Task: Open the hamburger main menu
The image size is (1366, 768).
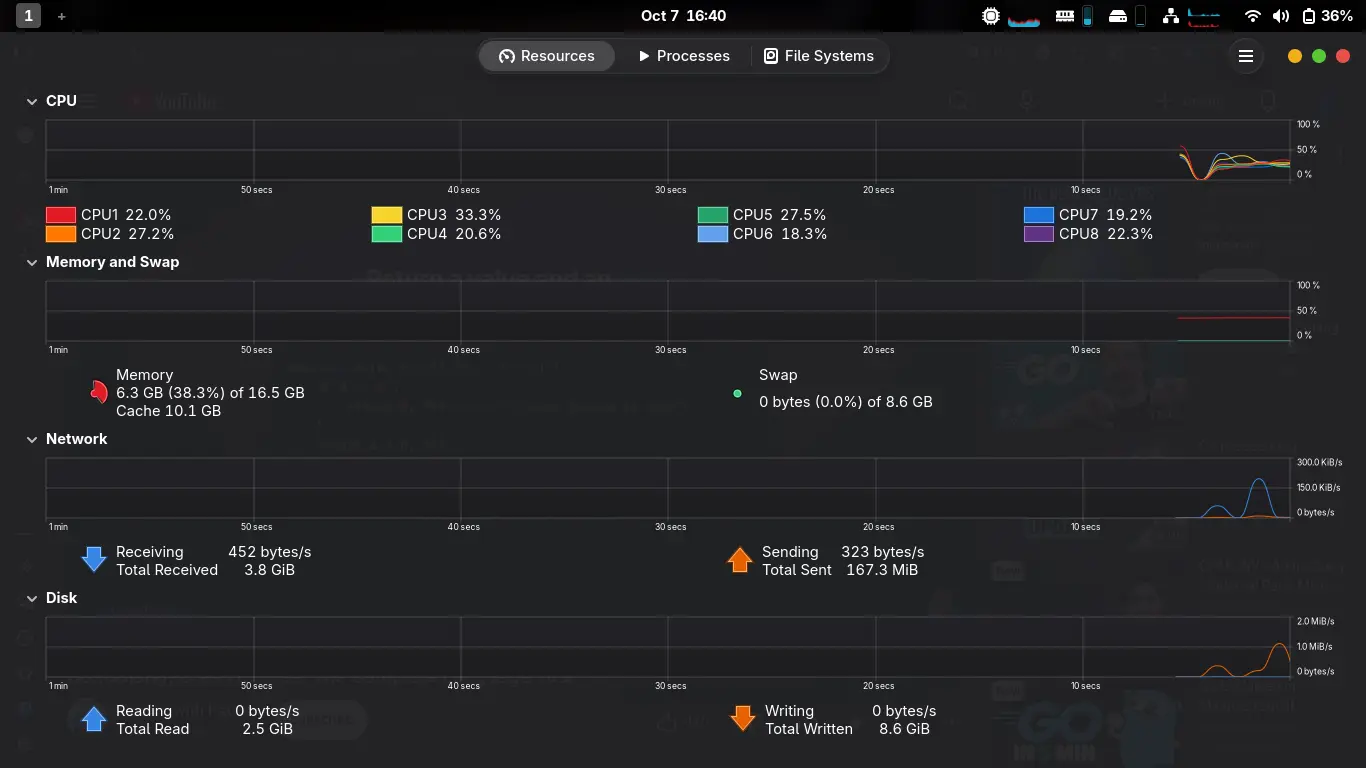Action: pos(1246,56)
